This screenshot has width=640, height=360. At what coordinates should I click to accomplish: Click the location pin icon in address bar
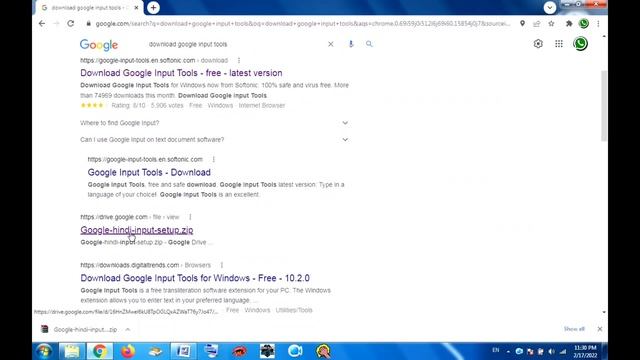point(522,24)
